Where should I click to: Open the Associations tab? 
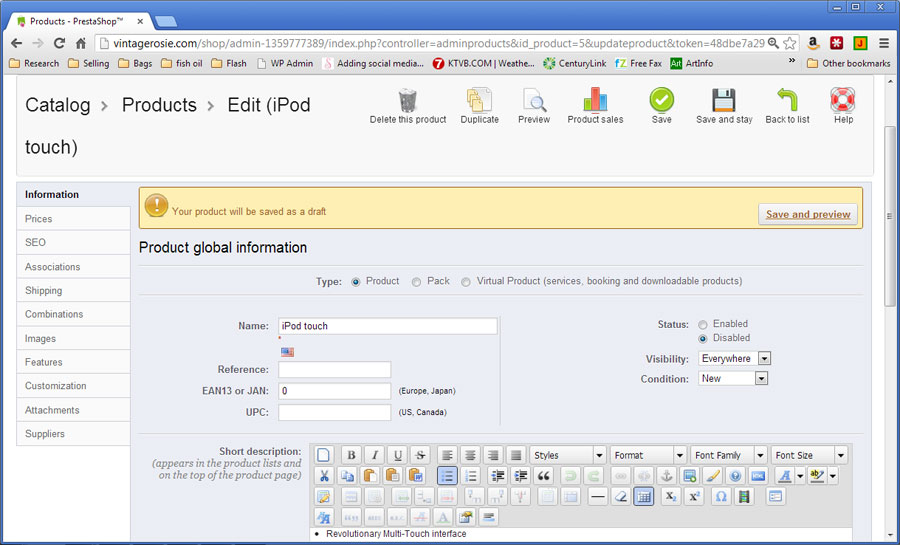click(73, 266)
